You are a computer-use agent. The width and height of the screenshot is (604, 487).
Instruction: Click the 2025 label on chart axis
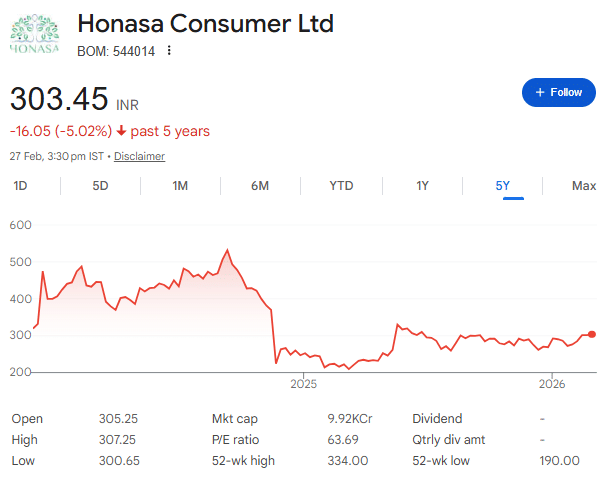tap(303, 385)
